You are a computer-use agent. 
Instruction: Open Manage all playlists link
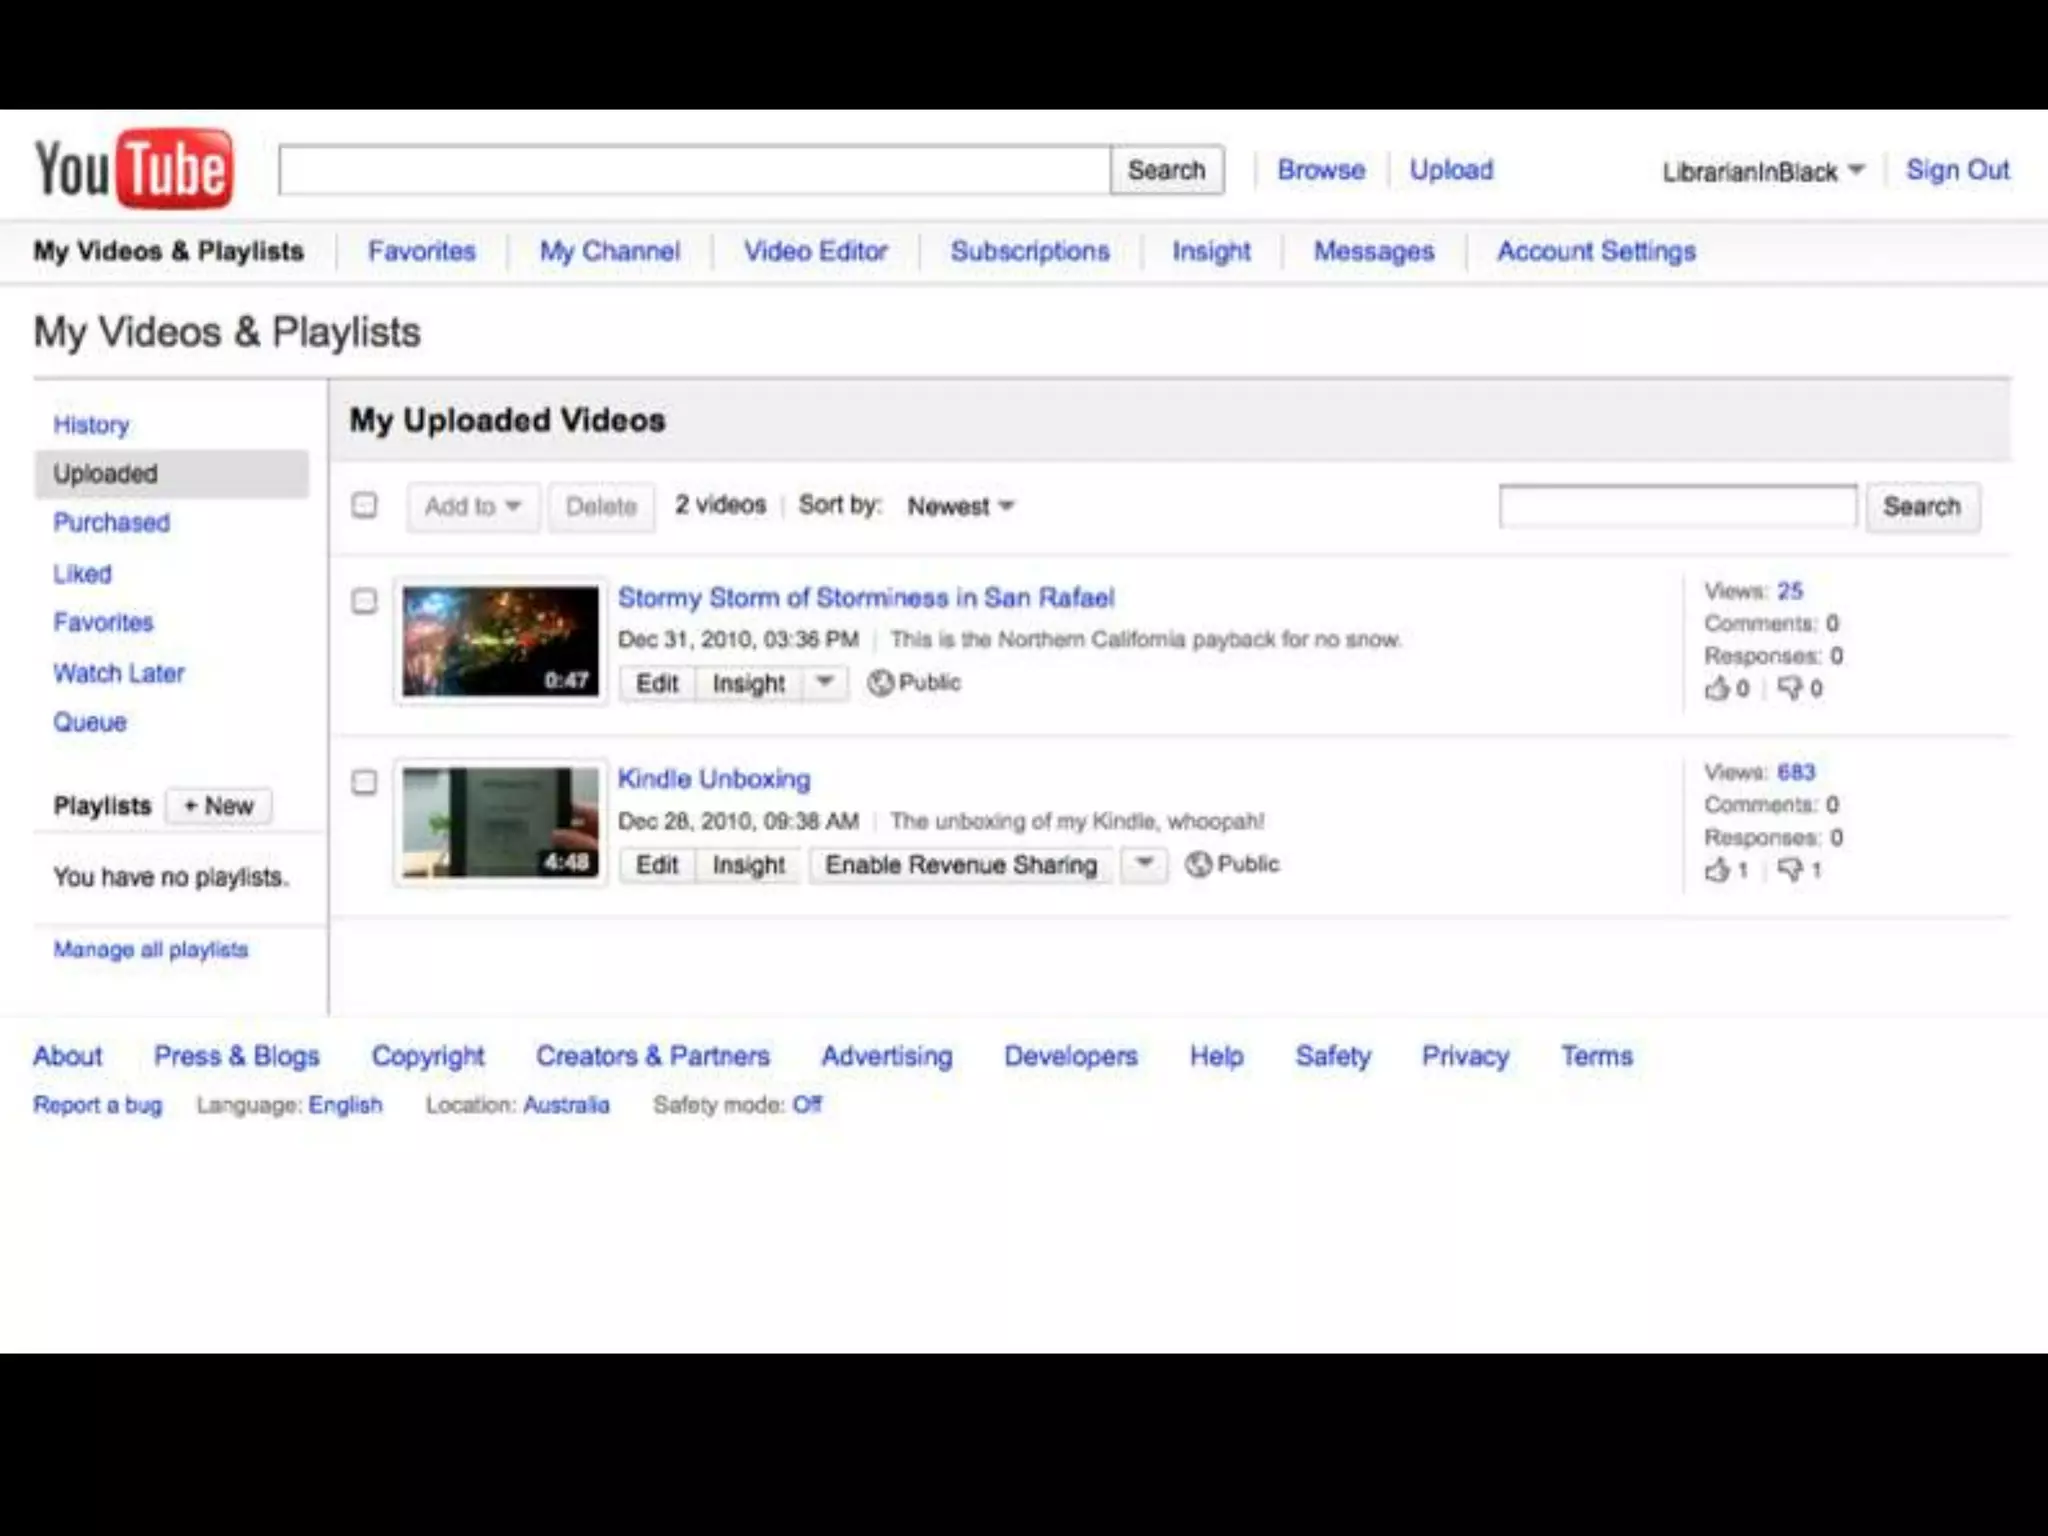[x=151, y=950]
